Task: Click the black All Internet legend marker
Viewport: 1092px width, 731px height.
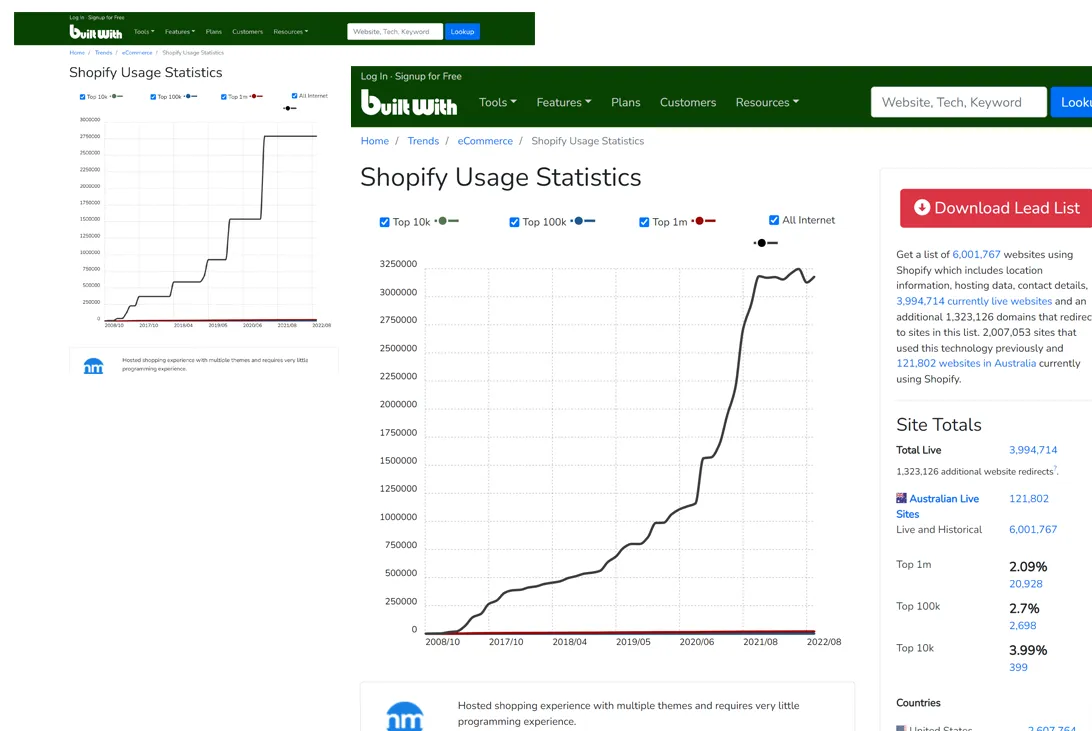Action: click(x=765, y=243)
